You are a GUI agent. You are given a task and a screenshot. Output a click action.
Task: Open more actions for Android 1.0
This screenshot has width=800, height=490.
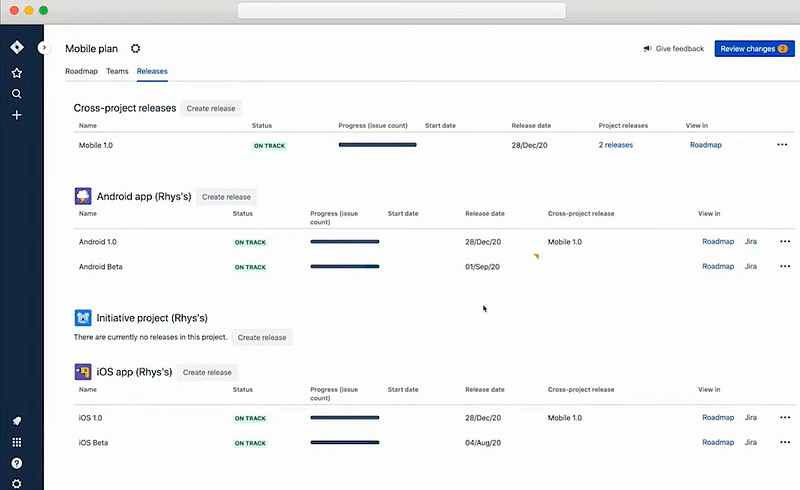[785, 241]
